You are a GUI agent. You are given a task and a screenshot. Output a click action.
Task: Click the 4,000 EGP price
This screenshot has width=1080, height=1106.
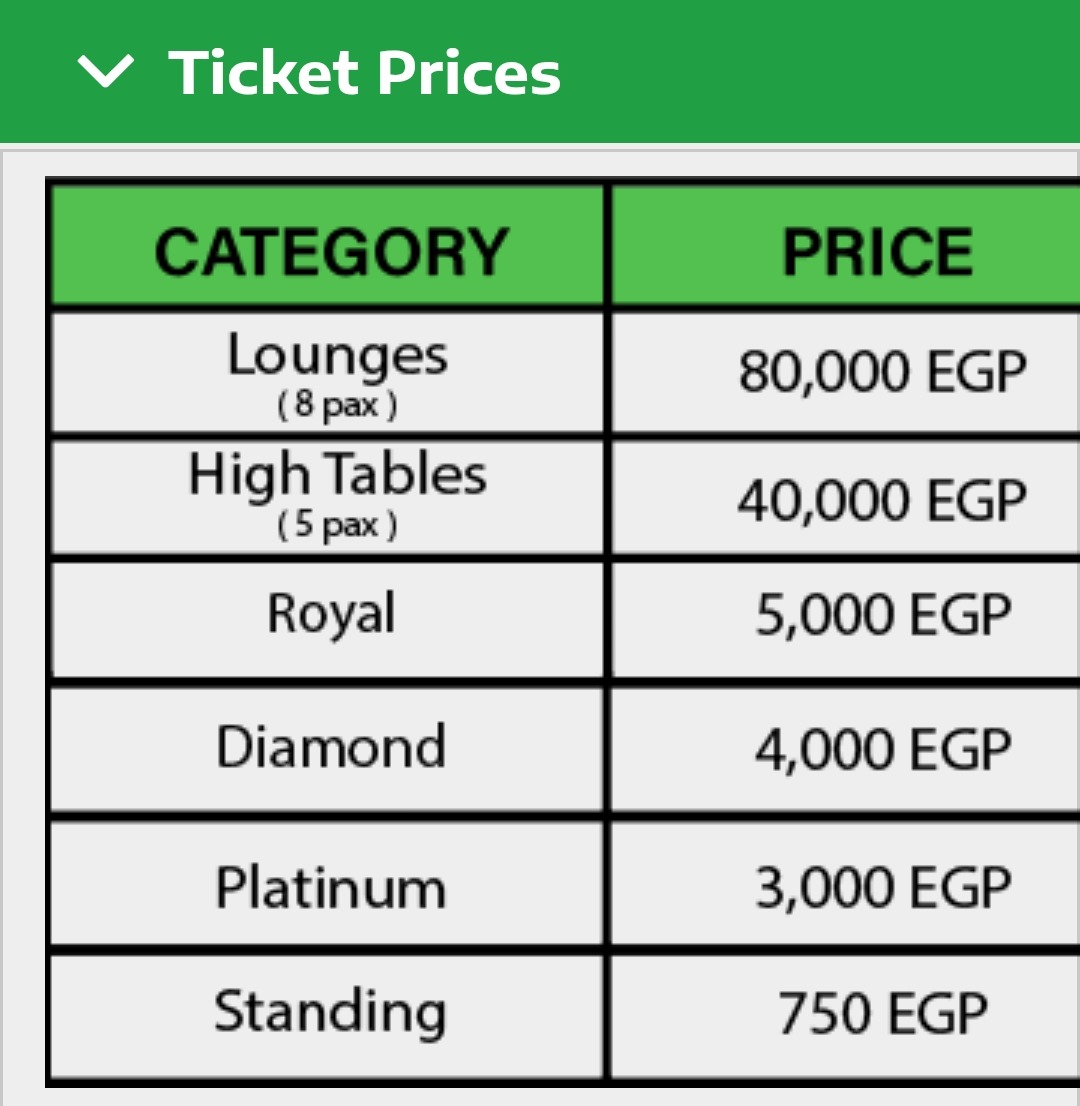pyautogui.click(x=882, y=750)
